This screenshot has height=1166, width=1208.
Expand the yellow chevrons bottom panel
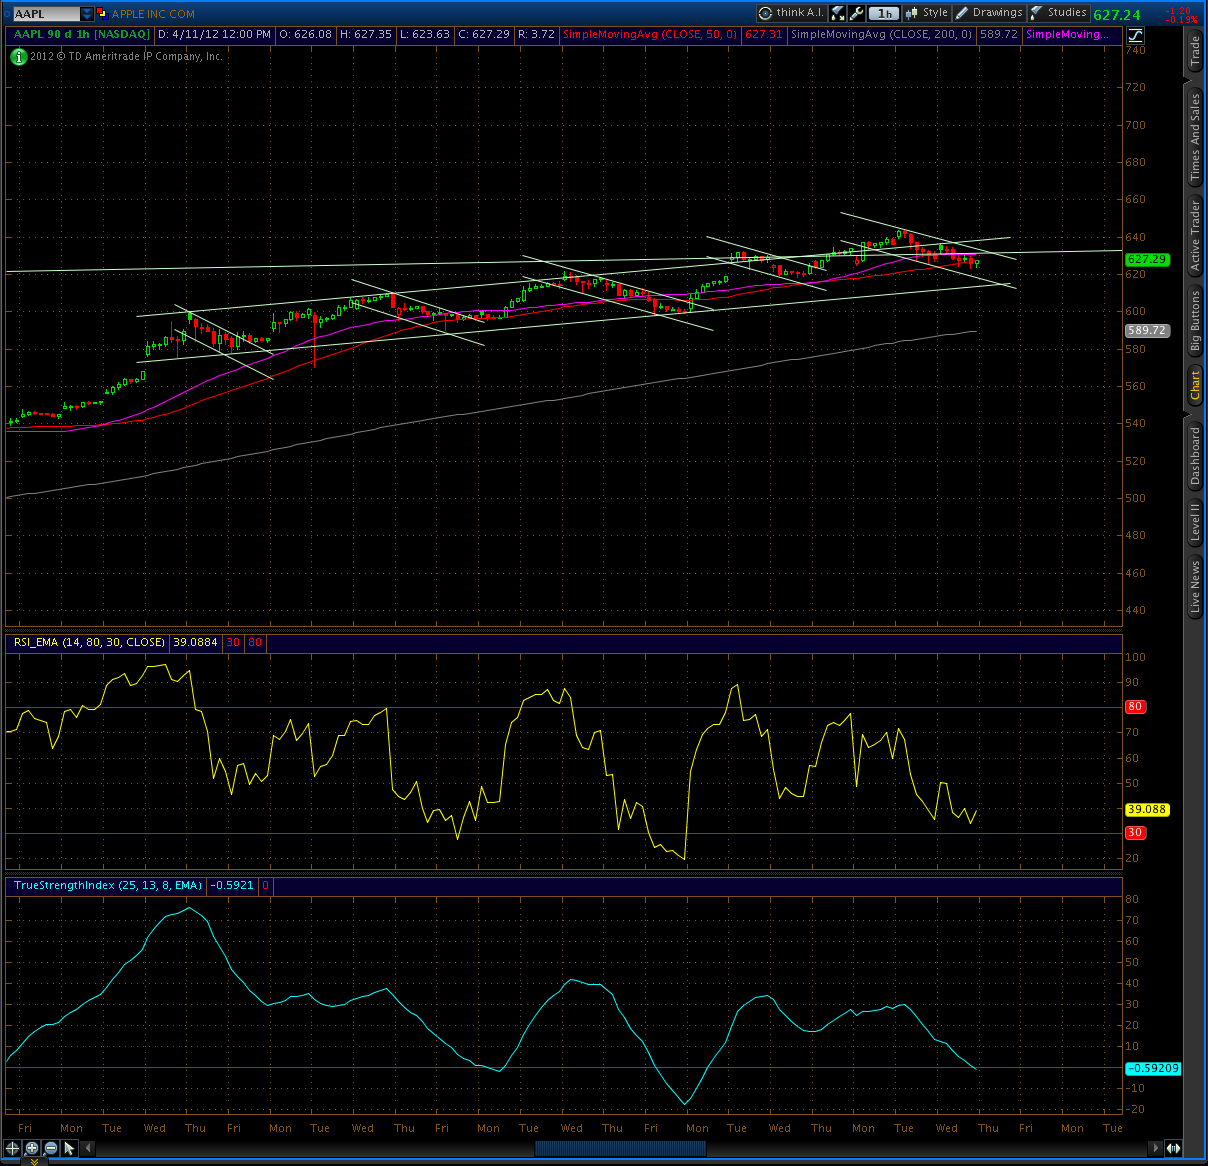pos(32,1161)
